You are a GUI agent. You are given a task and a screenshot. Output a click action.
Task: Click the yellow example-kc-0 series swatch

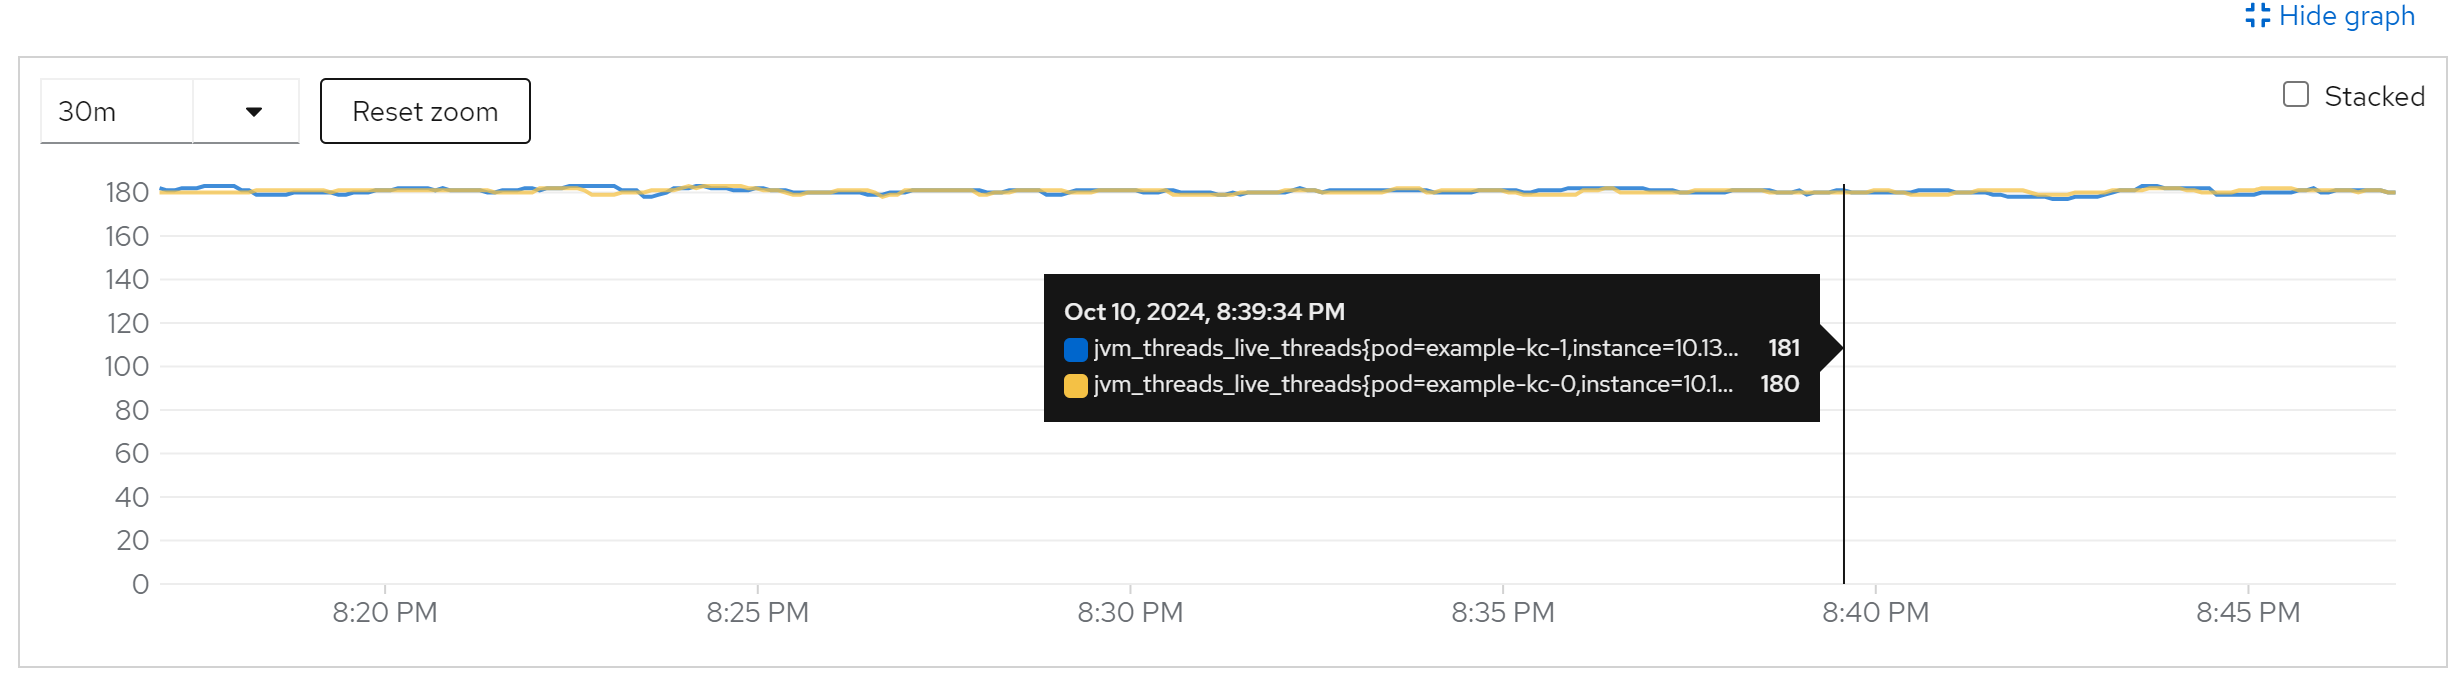1076,385
